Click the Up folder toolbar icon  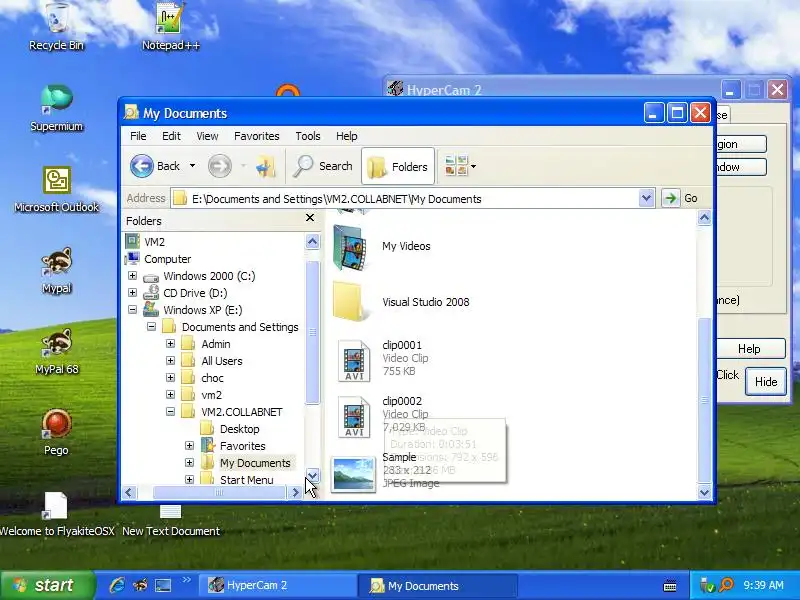click(x=265, y=166)
